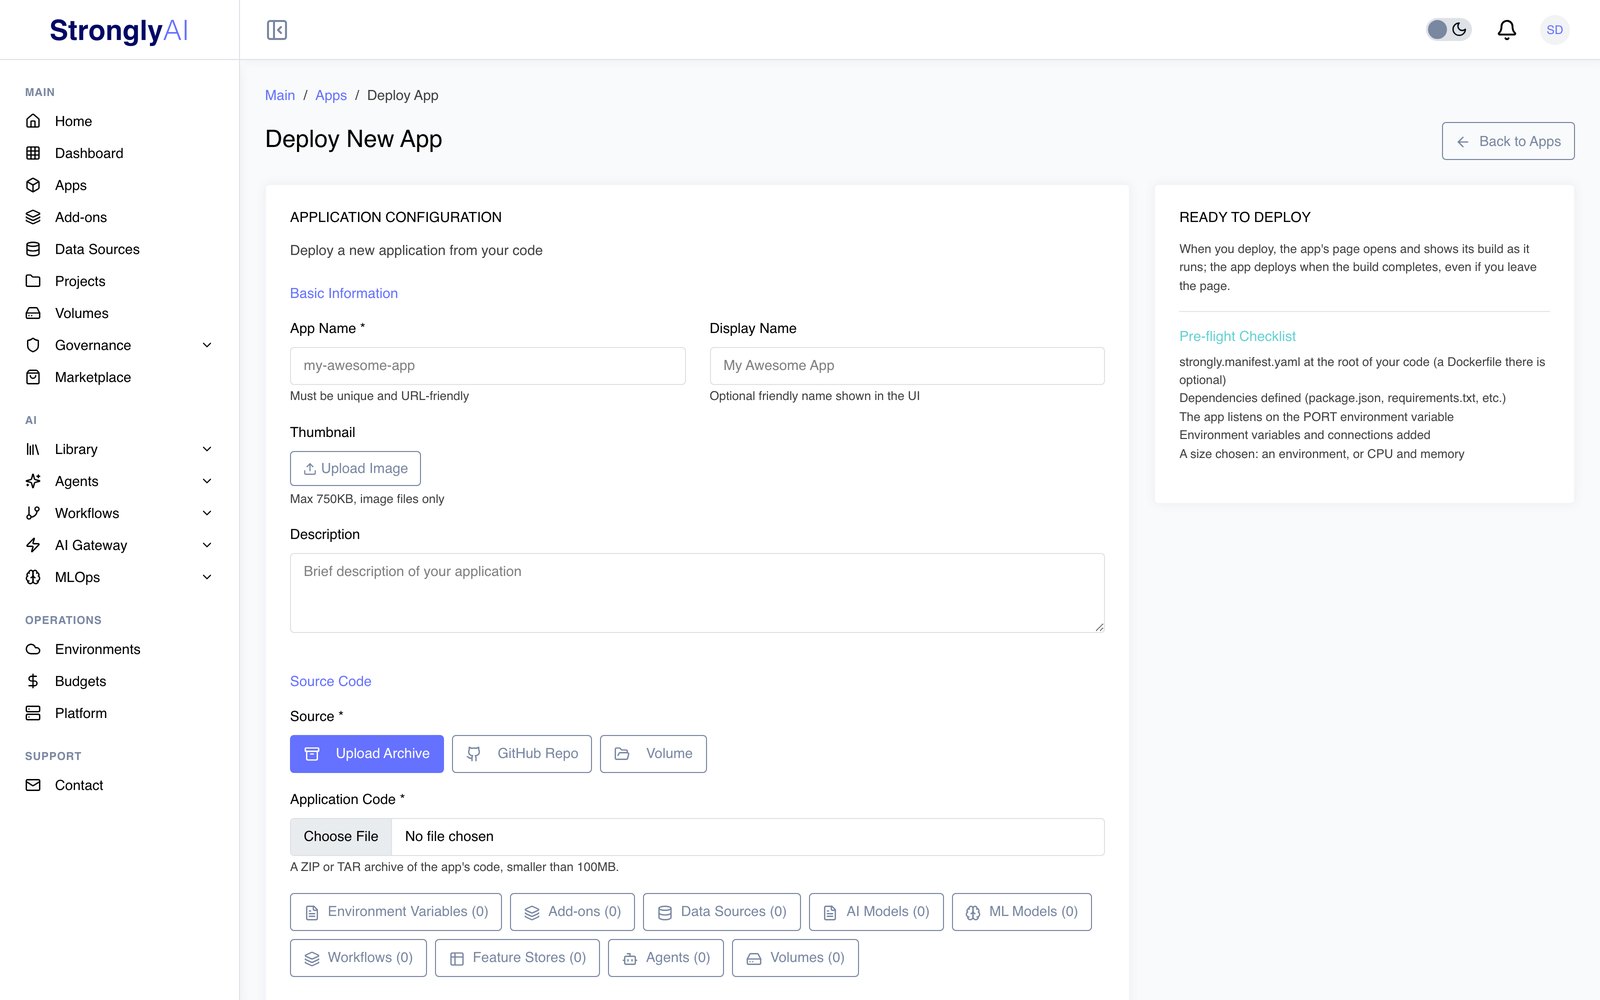This screenshot has height=1000, width=1600.
Task: Click Choose File button
Action: (x=341, y=837)
